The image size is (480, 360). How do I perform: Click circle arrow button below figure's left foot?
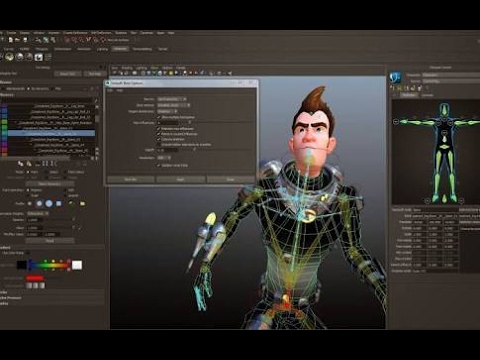coord(428,201)
